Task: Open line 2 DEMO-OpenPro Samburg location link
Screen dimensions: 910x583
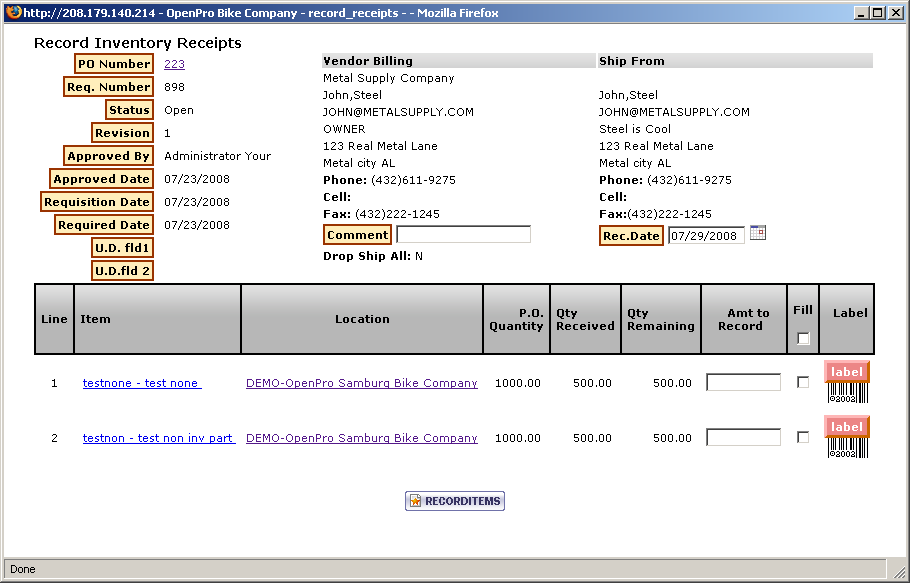Action: 361,438
